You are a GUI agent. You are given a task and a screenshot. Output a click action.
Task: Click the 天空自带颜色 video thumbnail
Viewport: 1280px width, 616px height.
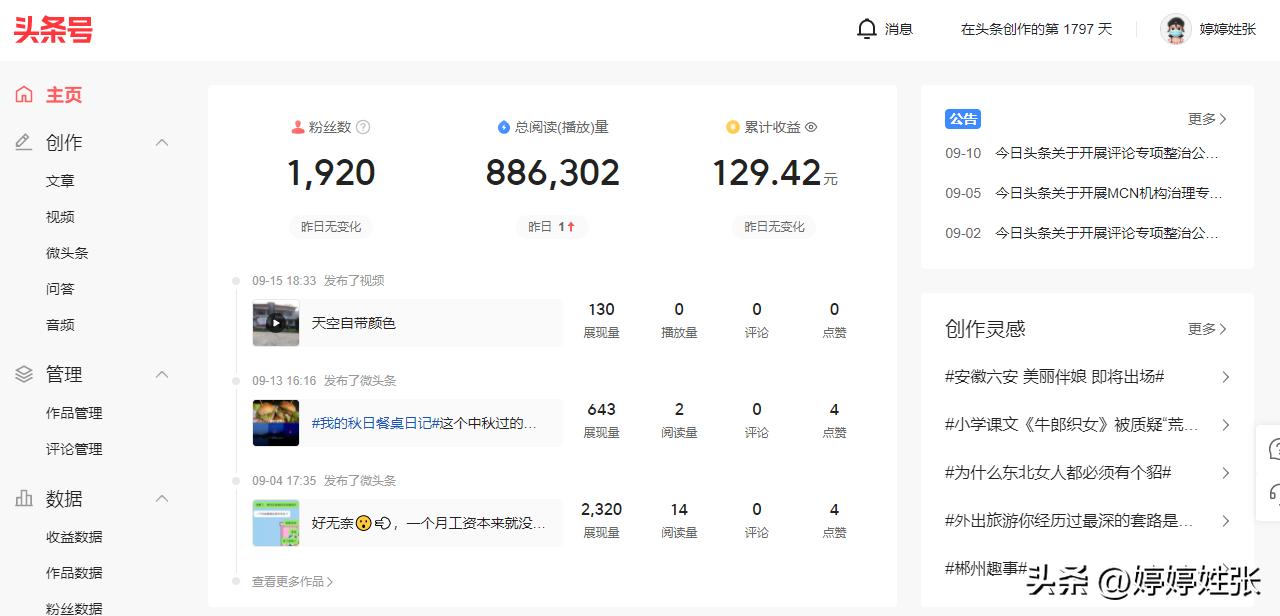coord(276,323)
